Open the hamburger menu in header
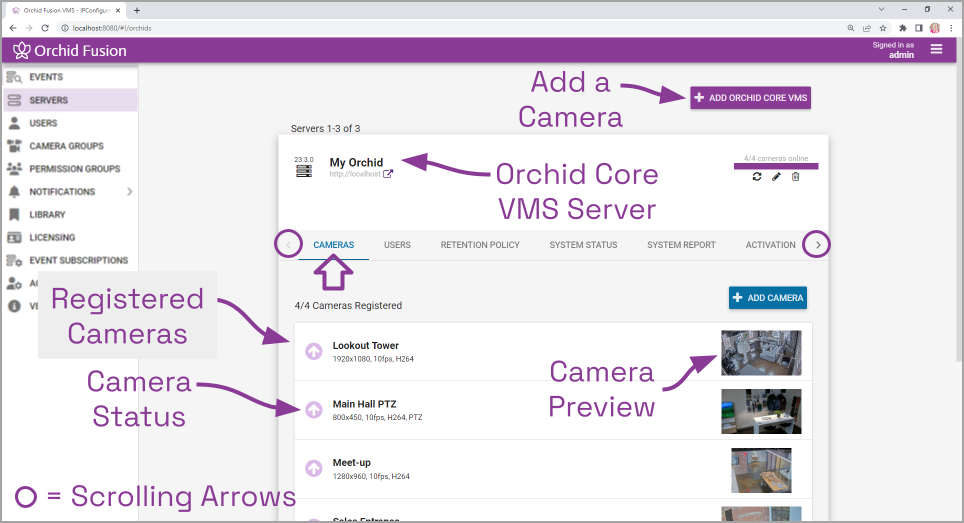The height and width of the screenshot is (523, 964). [x=936, y=49]
